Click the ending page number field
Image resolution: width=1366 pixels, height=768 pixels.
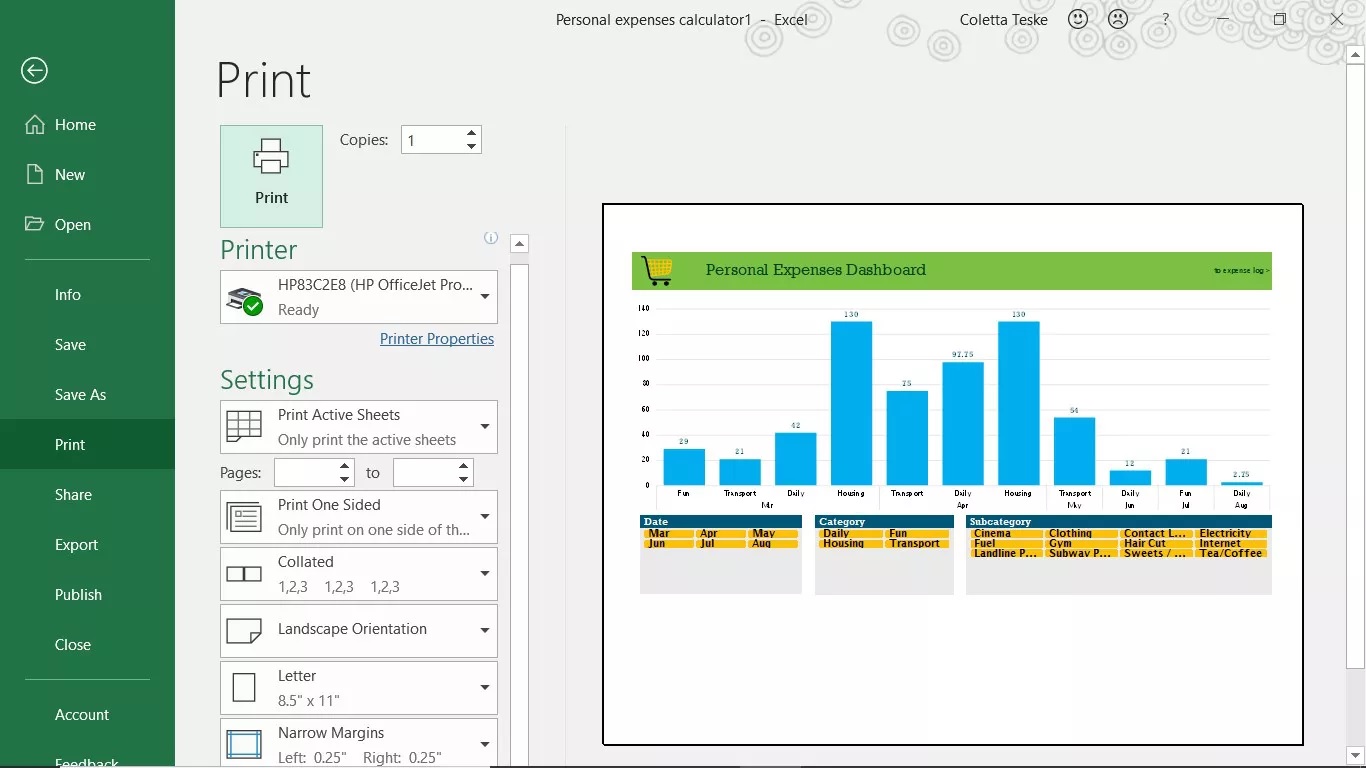424,473
